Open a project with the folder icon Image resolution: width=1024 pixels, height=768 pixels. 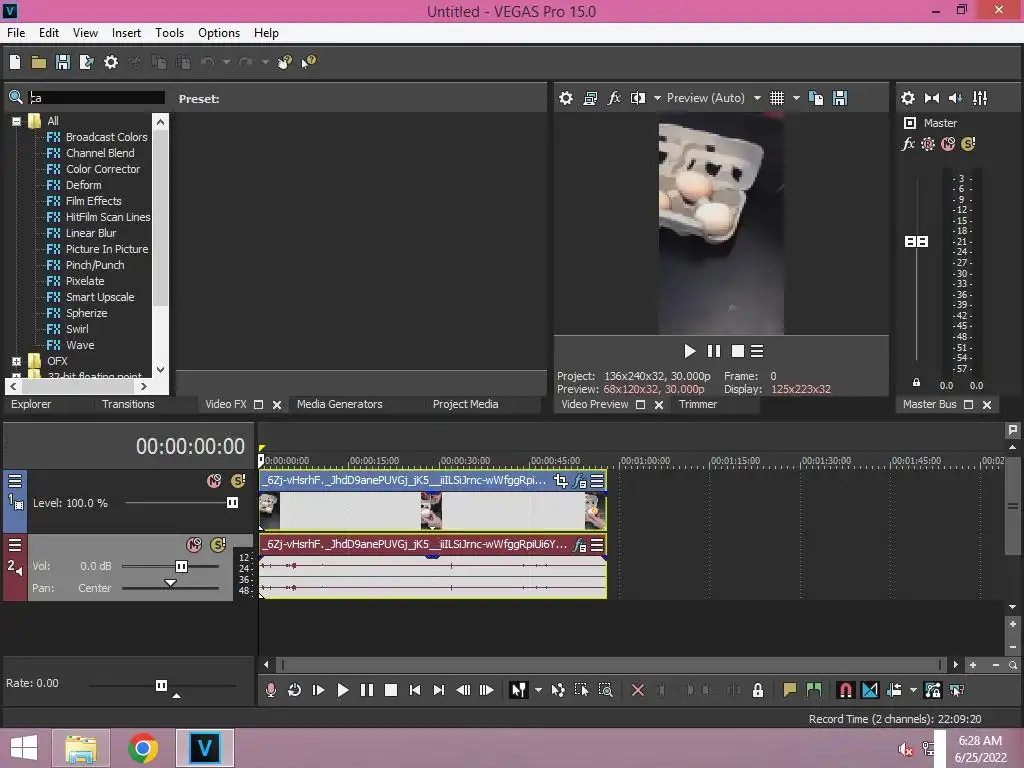point(39,62)
